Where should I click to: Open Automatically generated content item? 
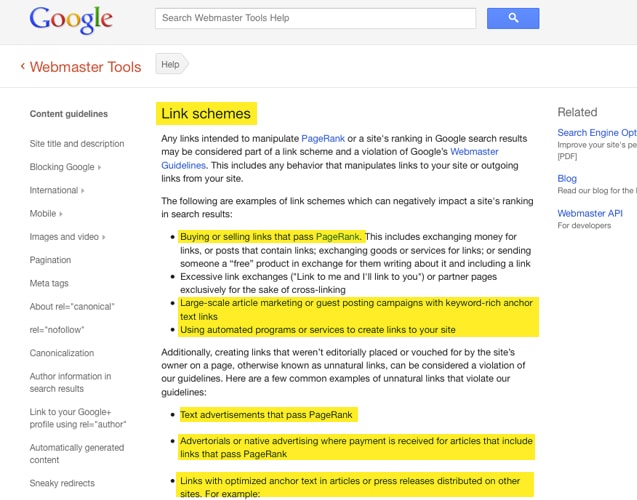pos(77,453)
